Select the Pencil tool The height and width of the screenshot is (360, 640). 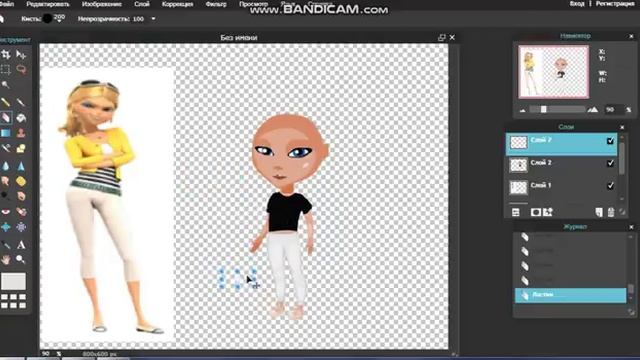[6, 102]
